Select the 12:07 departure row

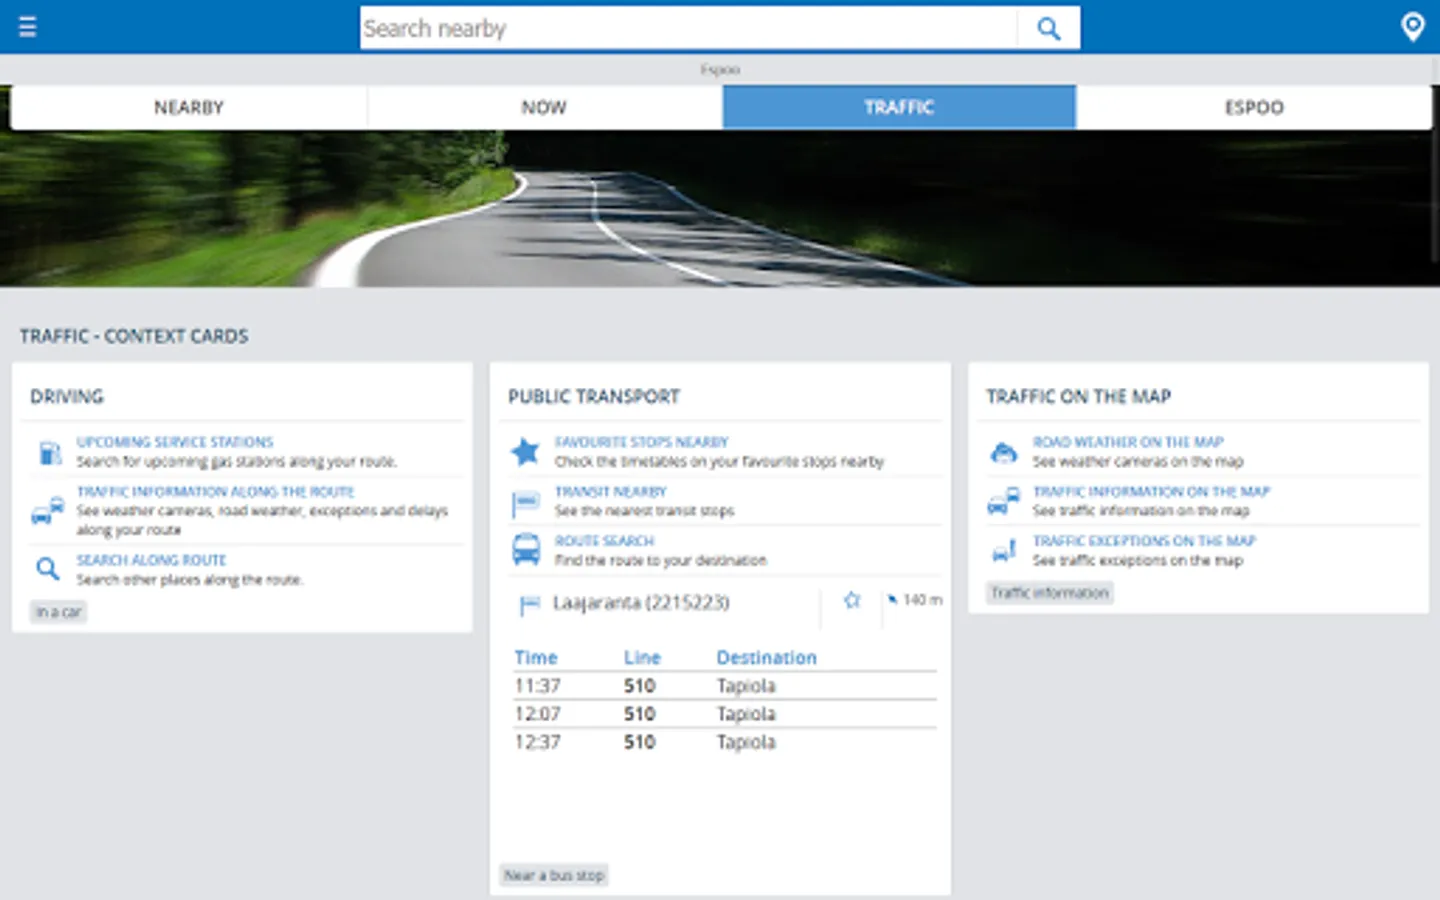click(724, 714)
